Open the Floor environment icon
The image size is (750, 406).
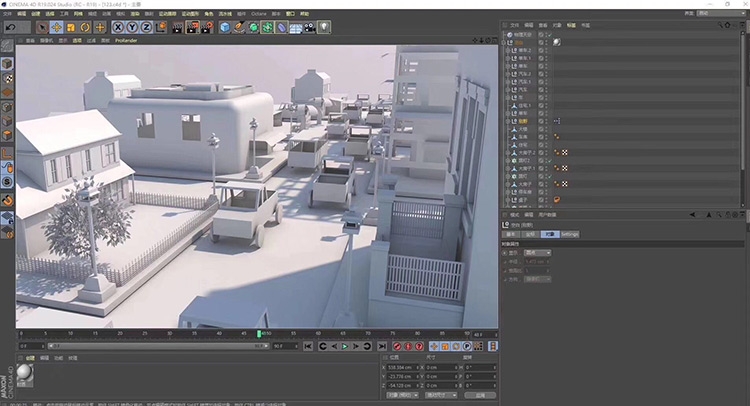[x=295, y=27]
